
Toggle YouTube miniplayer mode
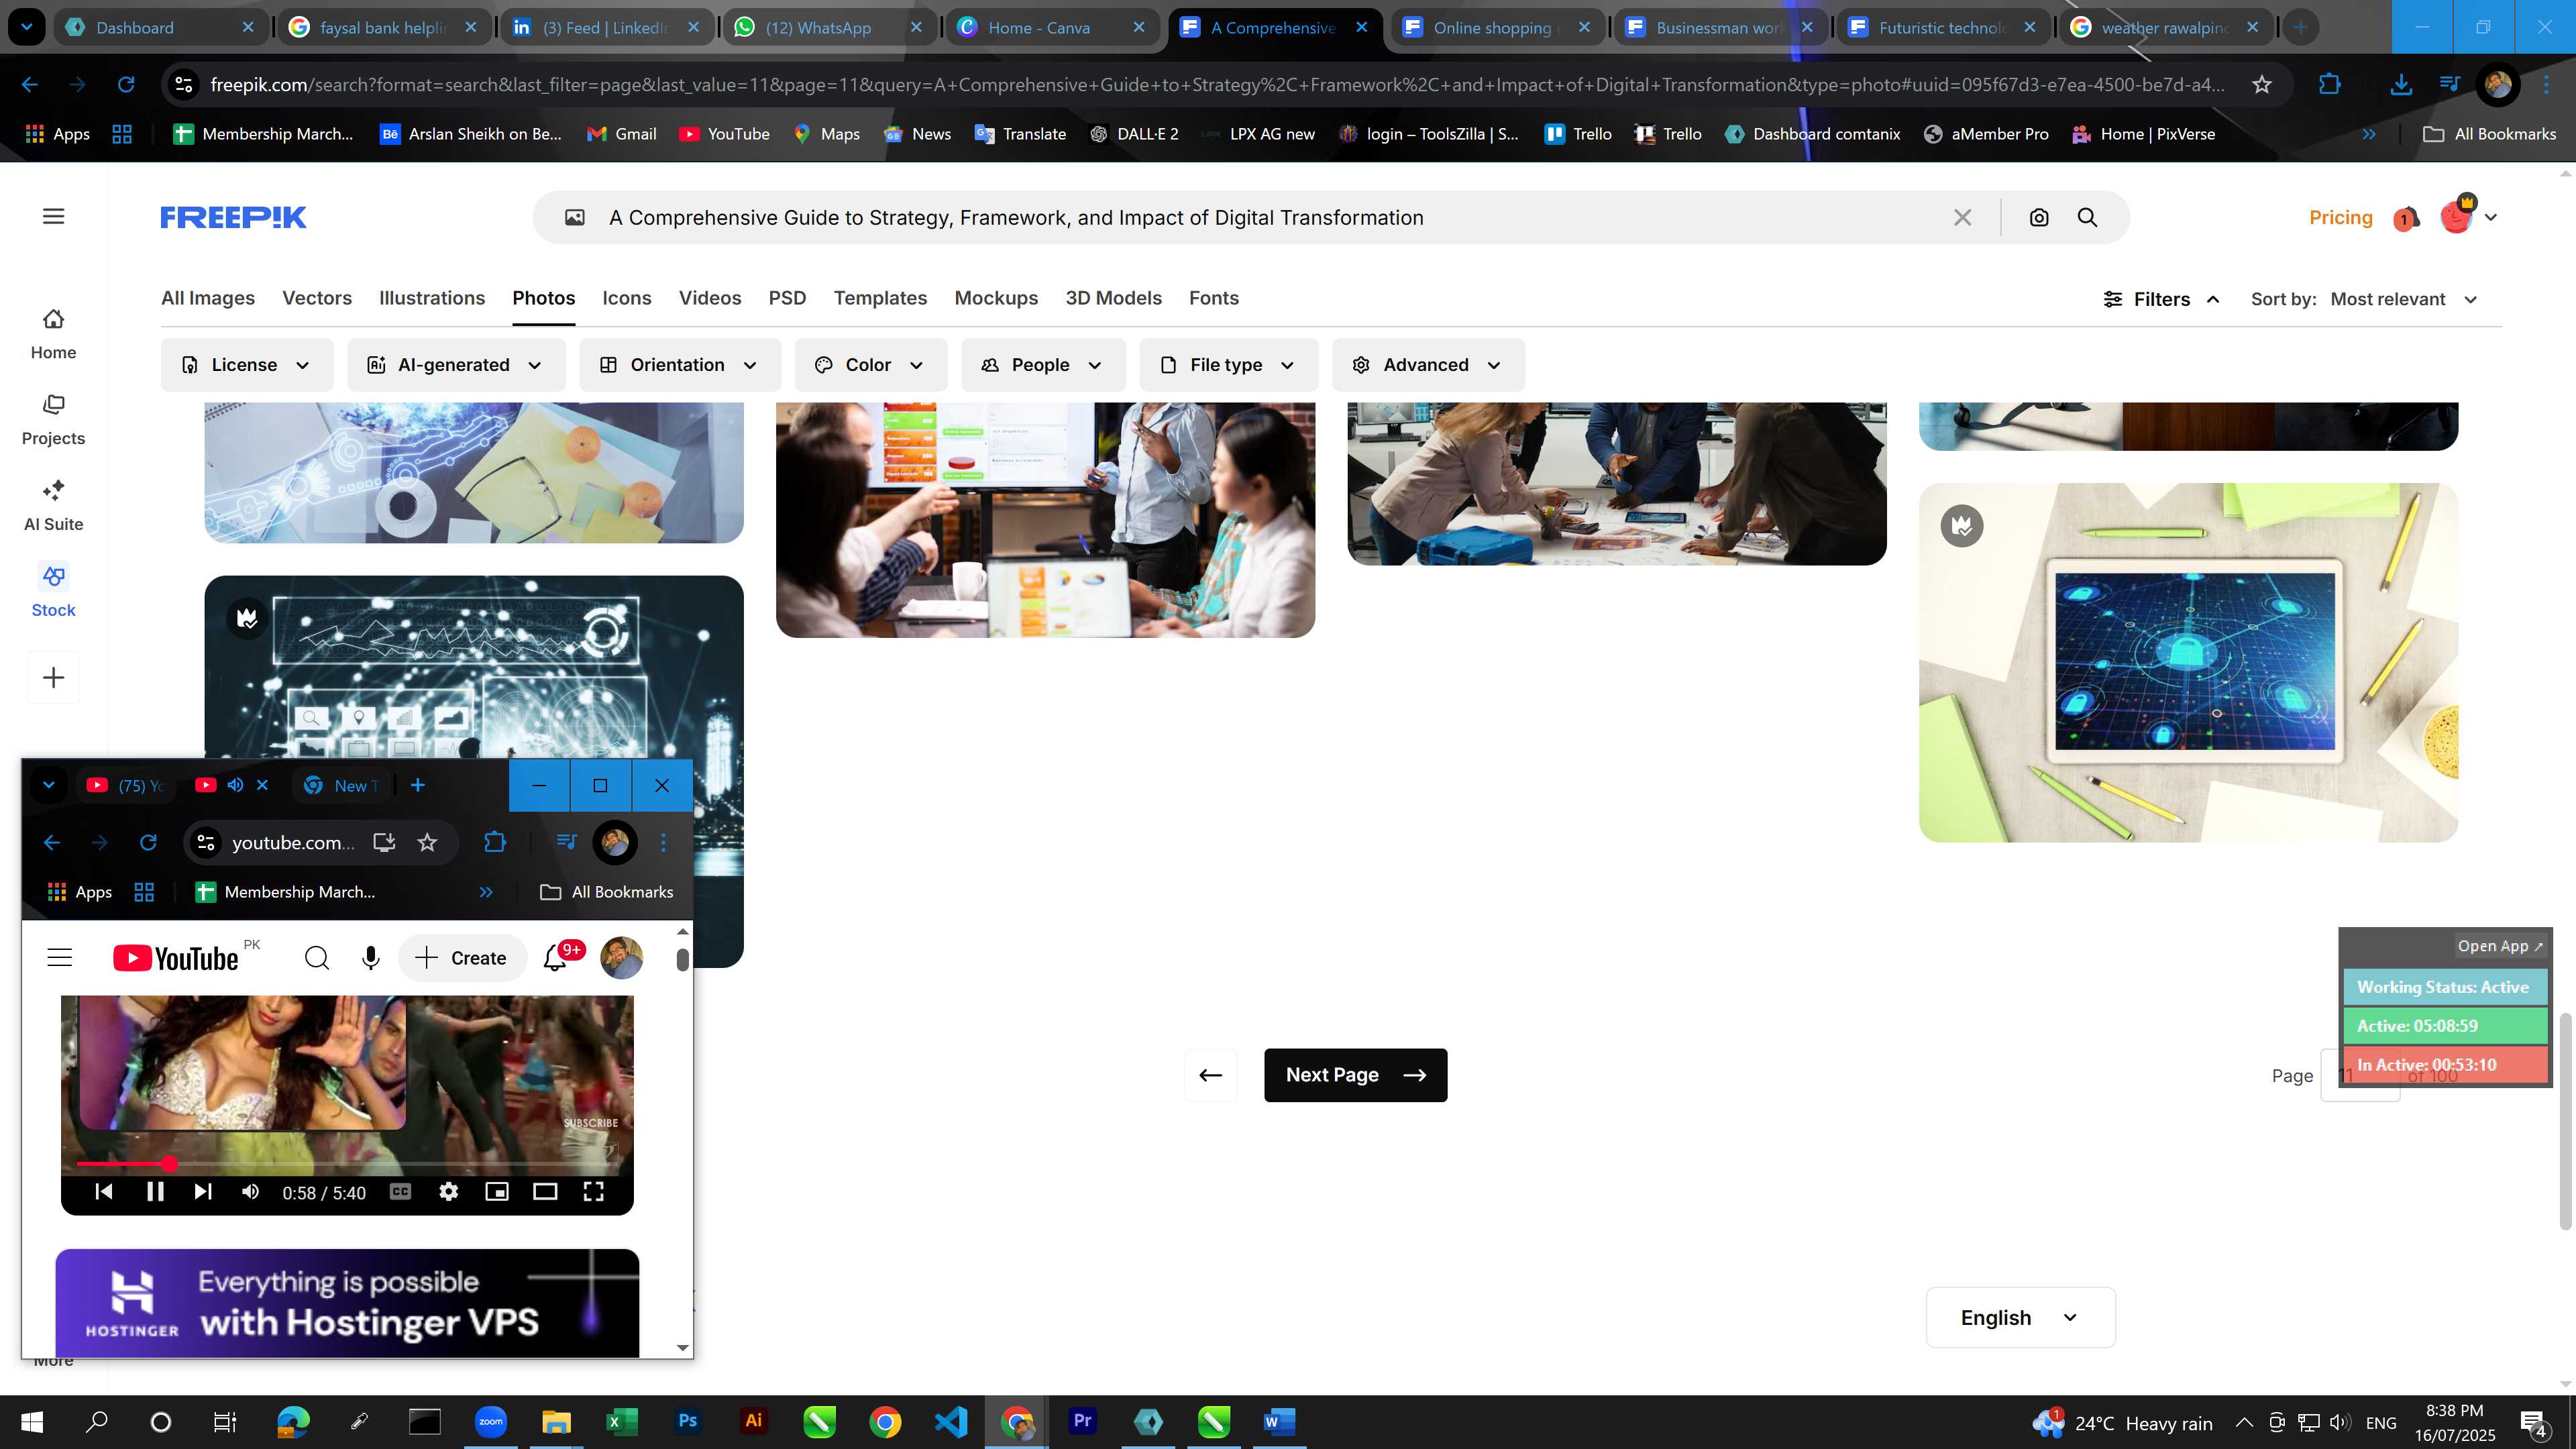point(497,1191)
